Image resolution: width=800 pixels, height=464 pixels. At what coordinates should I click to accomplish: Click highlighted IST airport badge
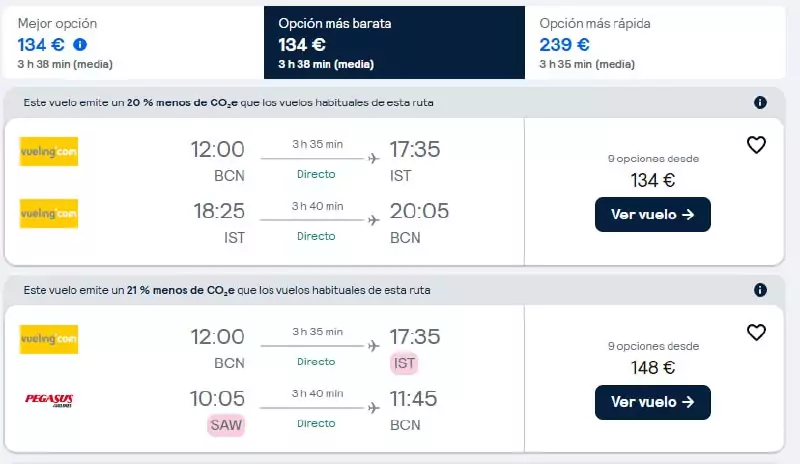(404, 363)
